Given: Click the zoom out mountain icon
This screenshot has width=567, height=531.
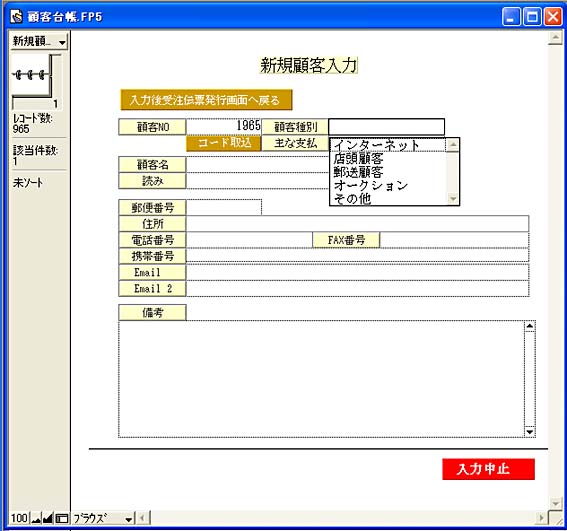Looking at the screenshot, I should (36, 519).
